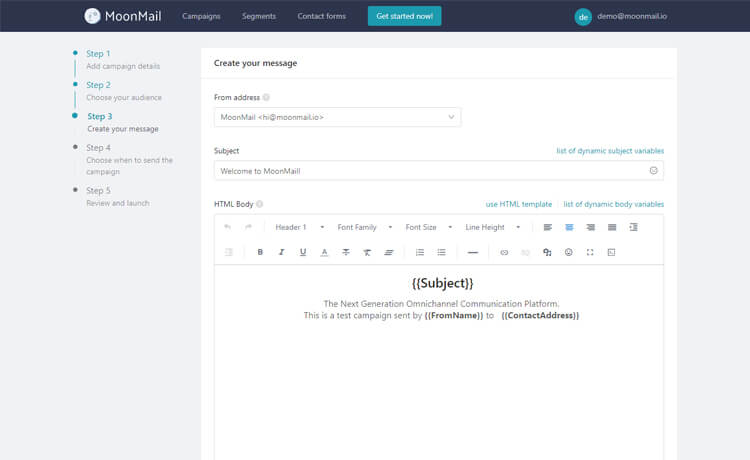750x460 pixels.
Task: Open the Font Family dropdown
Action: pyautogui.click(x=364, y=227)
